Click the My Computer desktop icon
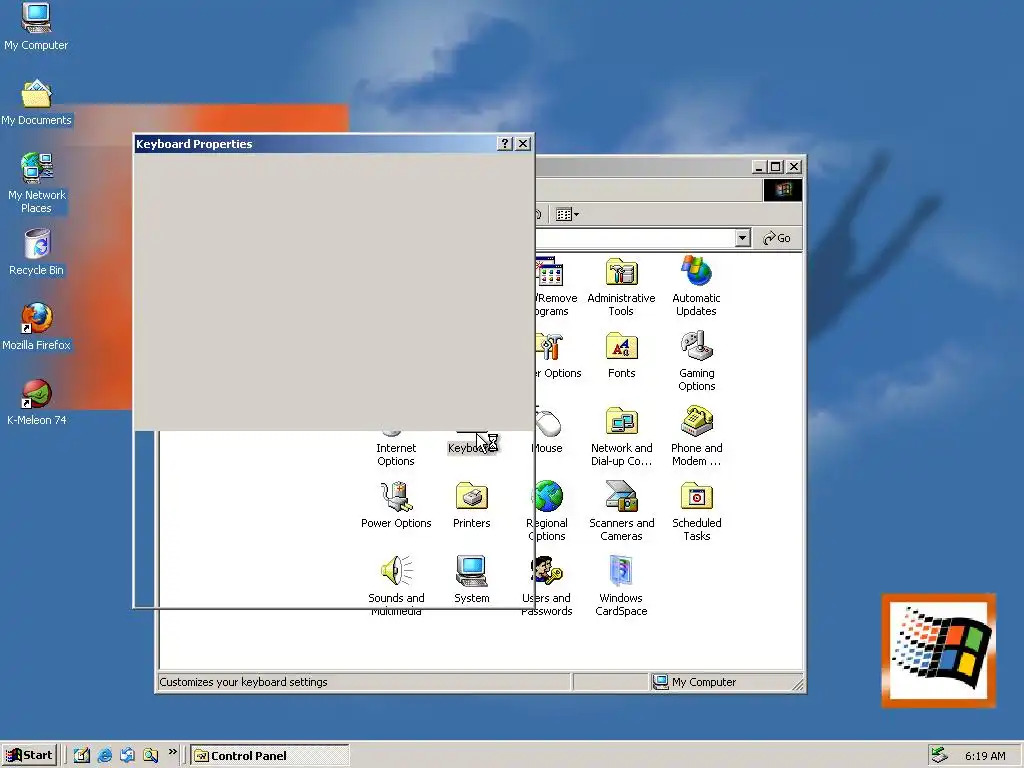Viewport: 1024px width, 768px height. point(36,27)
